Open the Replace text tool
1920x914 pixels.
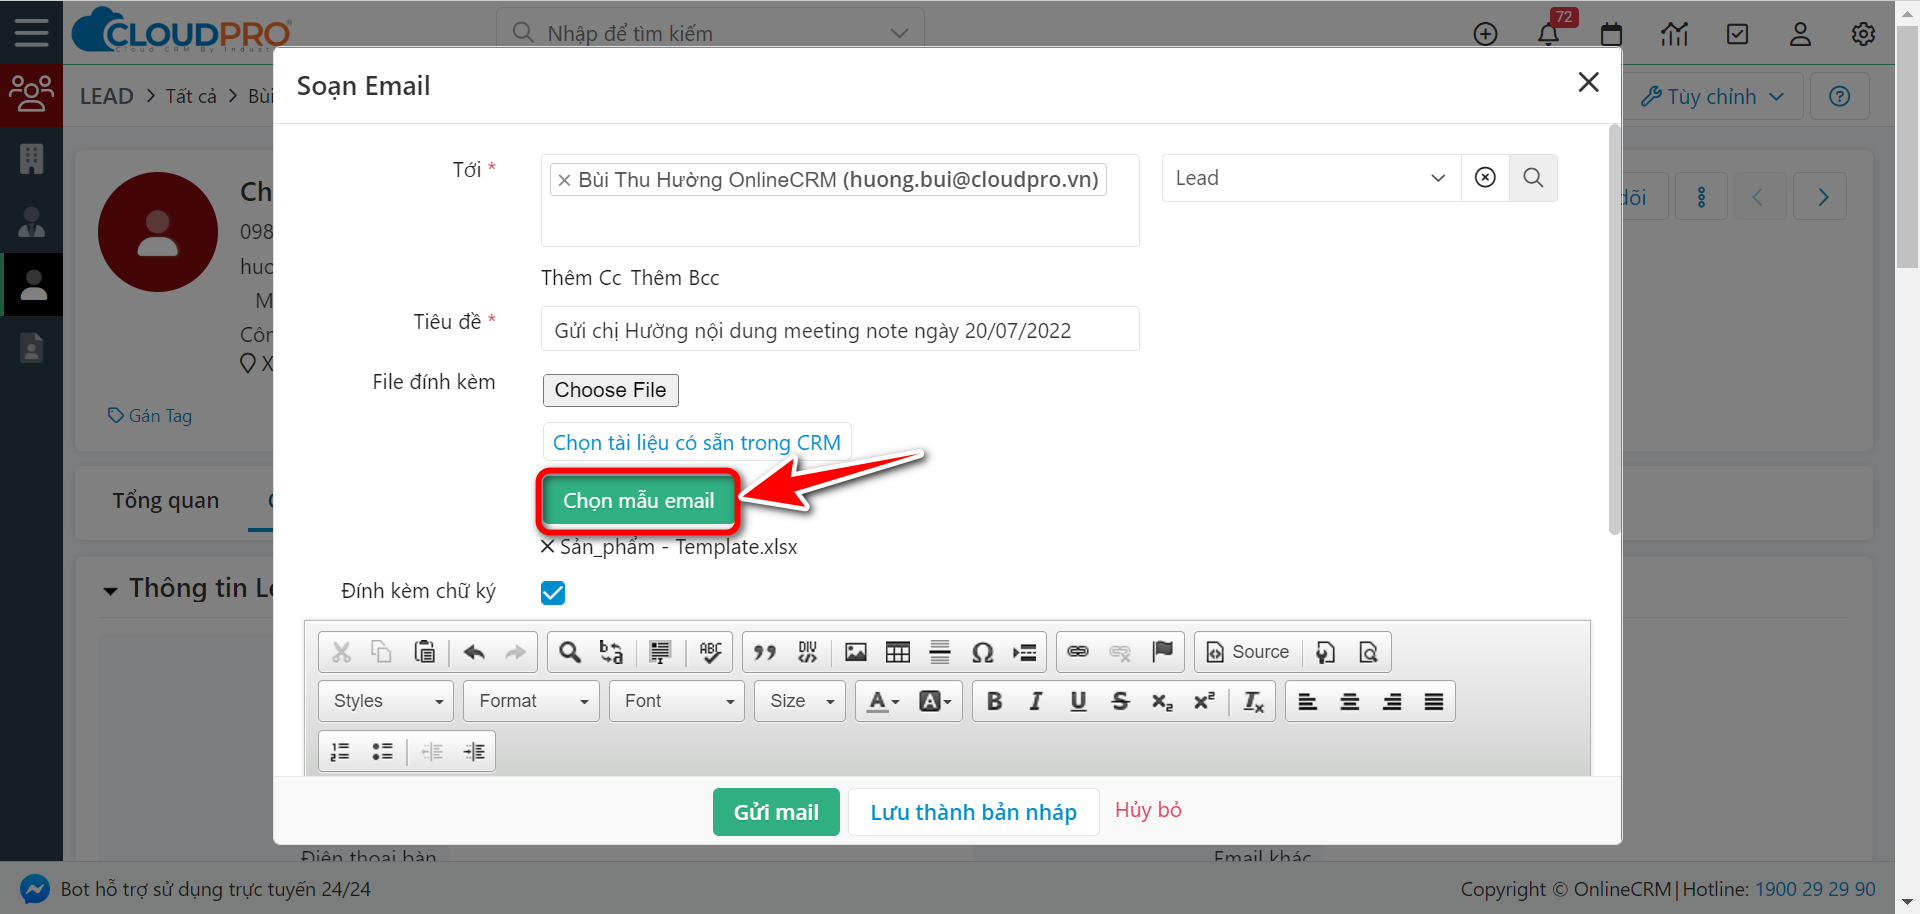[611, 652]
